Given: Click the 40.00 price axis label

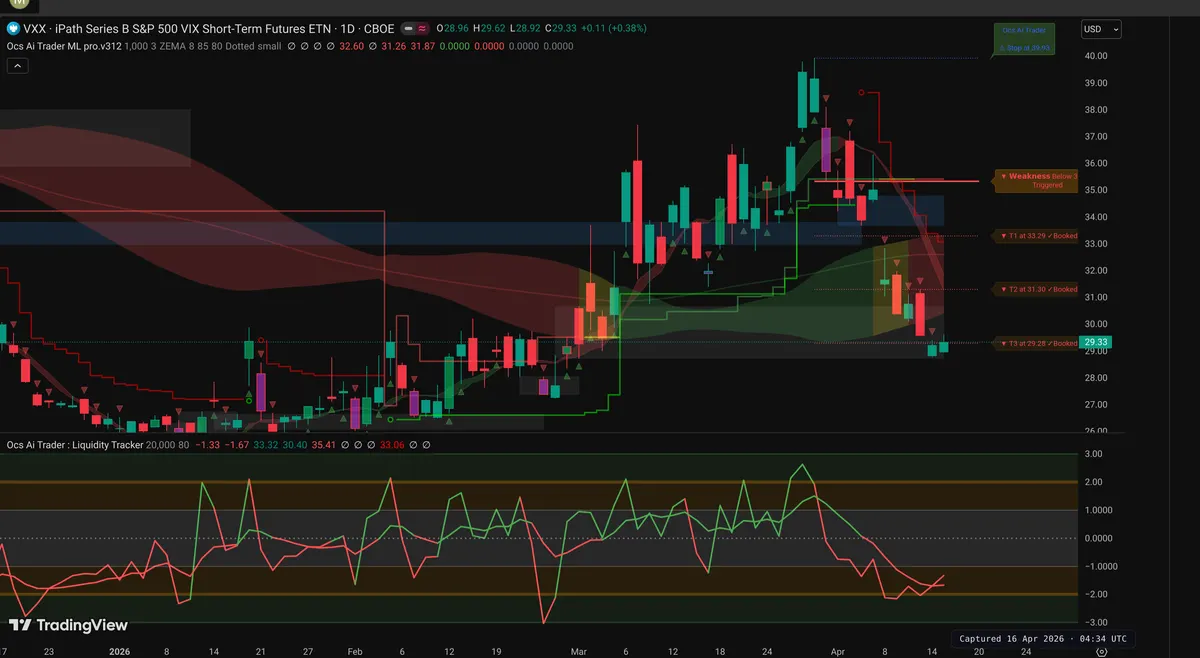Looking at the screenshot, I should 1095,56.
